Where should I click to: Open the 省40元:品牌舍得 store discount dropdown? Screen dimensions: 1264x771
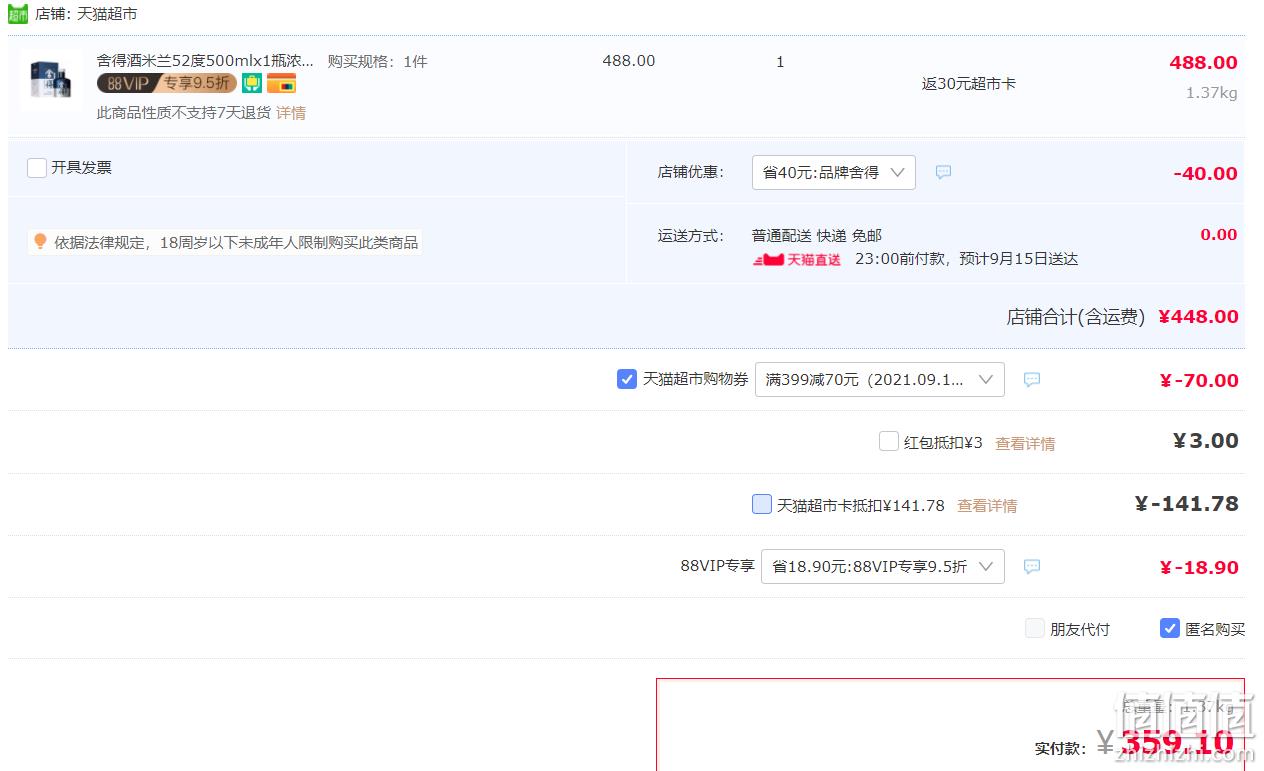pos(834,173)
